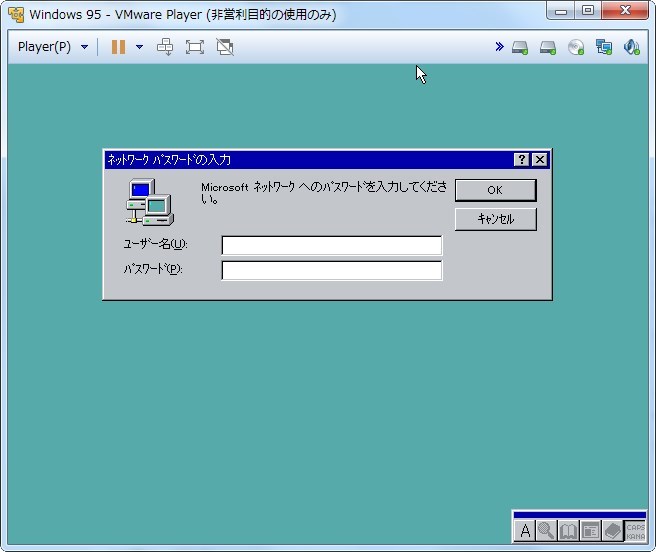Enter full screen mode
The width and height of the screenshot is (656, 552).
pos(195,47)
